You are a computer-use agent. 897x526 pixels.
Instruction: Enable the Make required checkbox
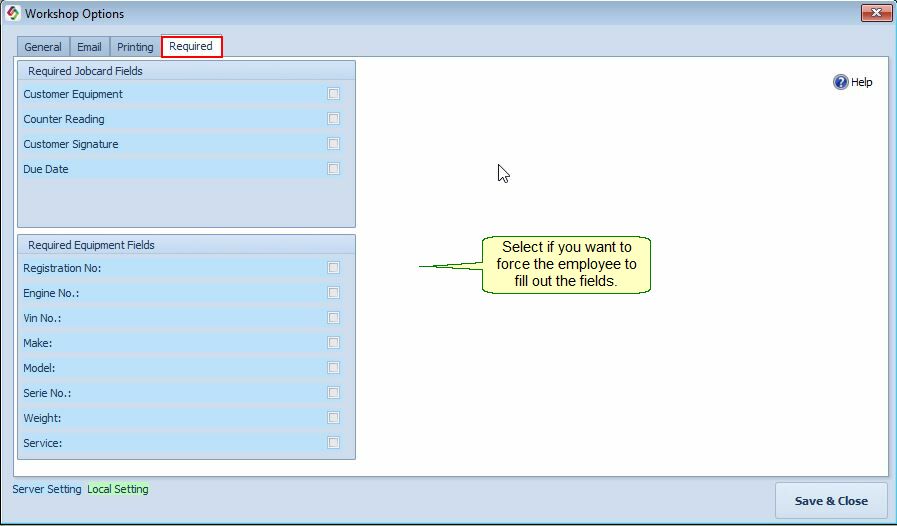334,343
